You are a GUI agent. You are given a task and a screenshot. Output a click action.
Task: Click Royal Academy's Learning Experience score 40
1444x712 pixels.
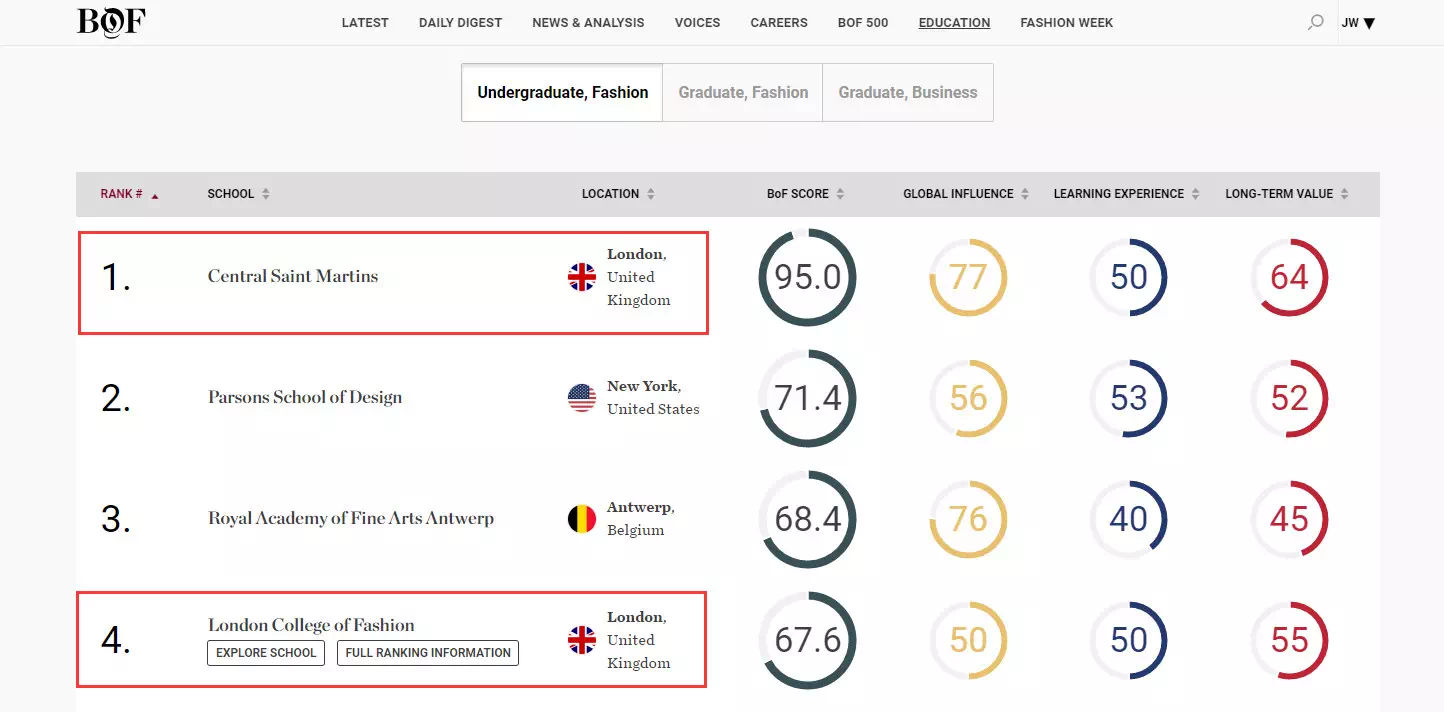point(1129,518)
